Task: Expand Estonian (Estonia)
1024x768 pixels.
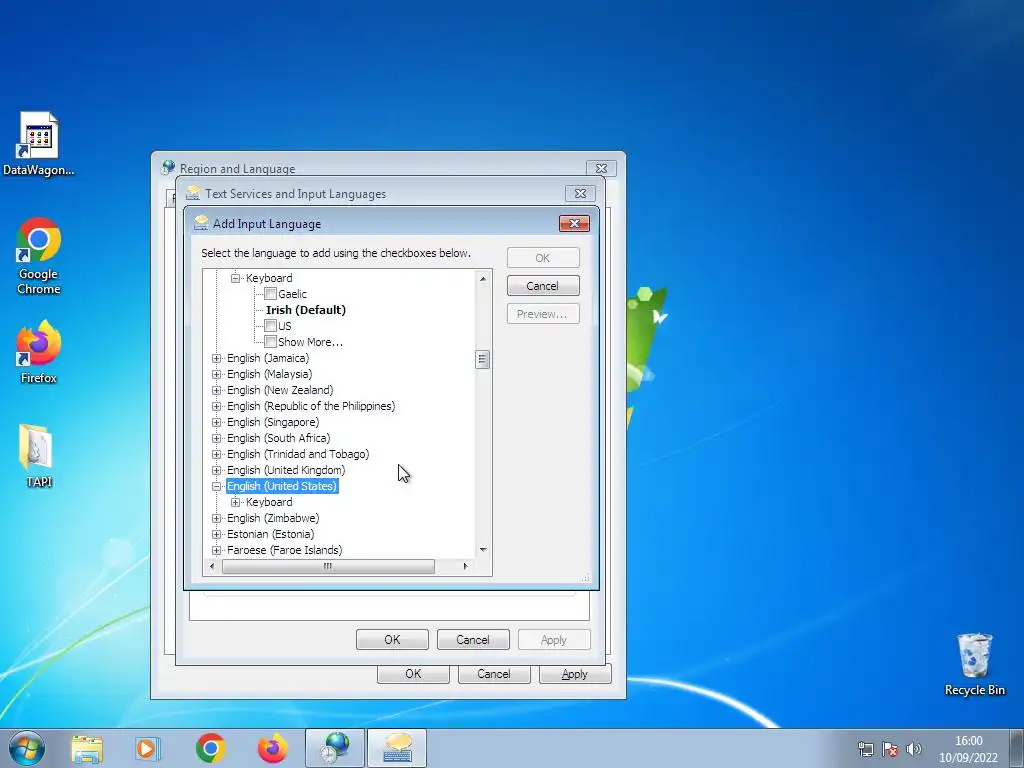Action: click(216, 534)
